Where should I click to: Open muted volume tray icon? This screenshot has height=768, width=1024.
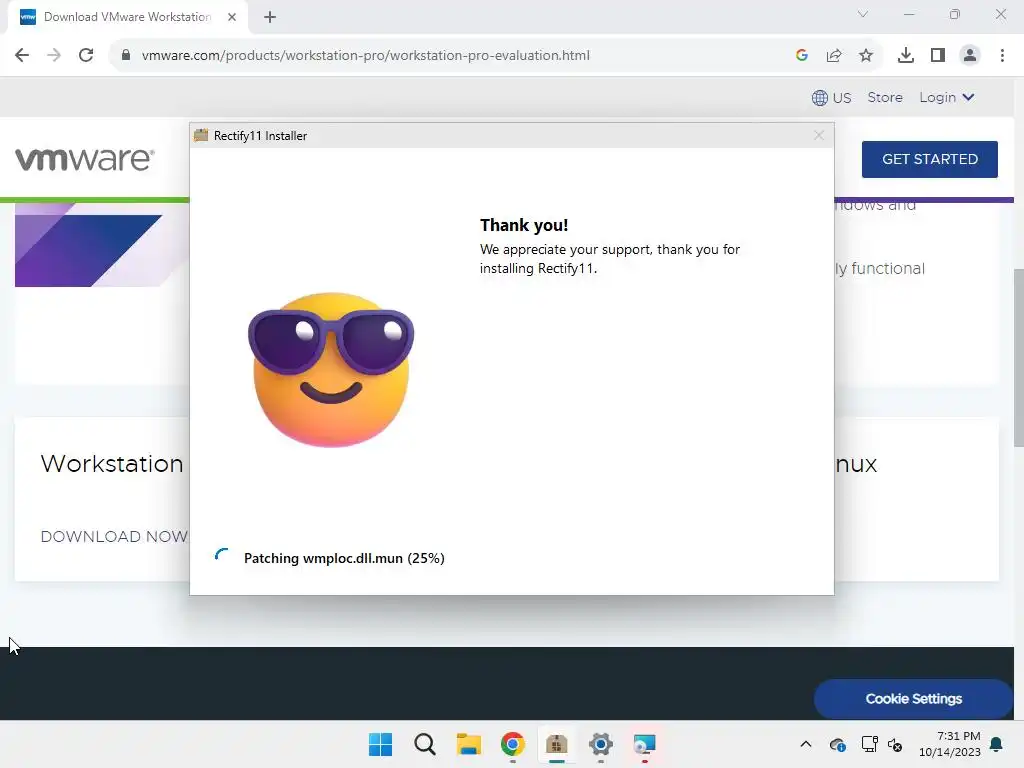click(895, 744)
